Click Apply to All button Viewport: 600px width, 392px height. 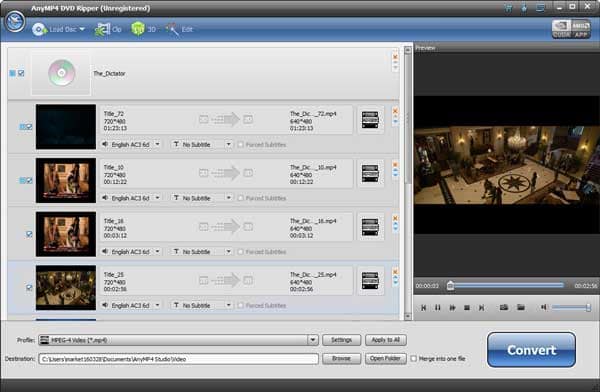click(x=386, y=340)
